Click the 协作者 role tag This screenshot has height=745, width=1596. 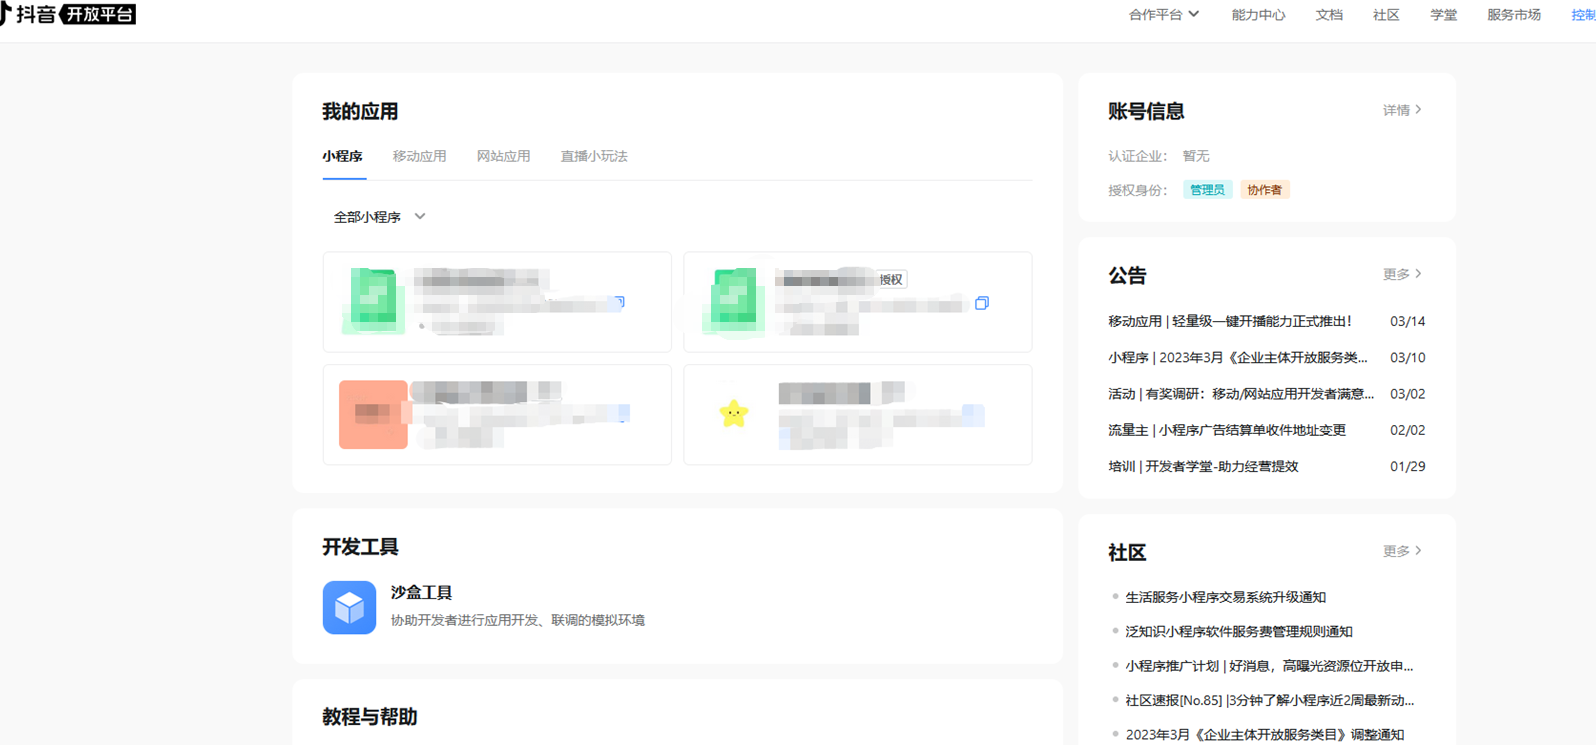(x=1264, y=190)
